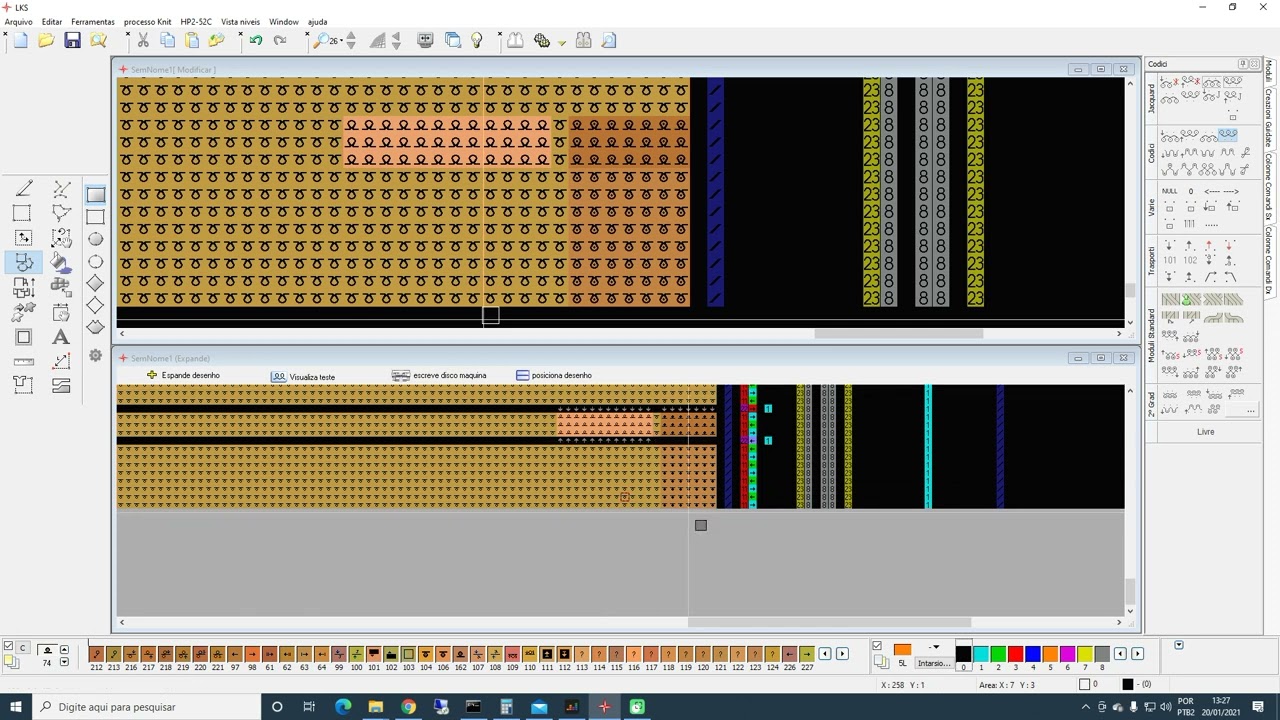1280x720 pixels.
Task: Select the rectangular selection tool
Action: 21,213
